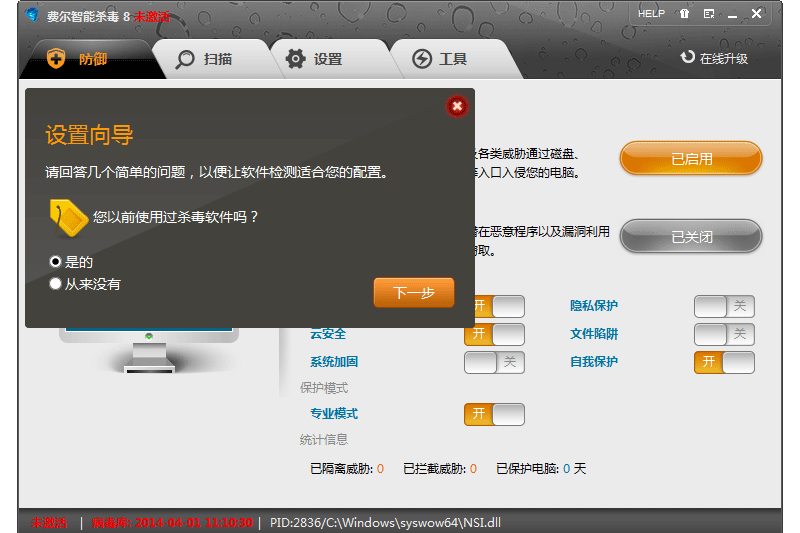The image size is (800, 533).
Task: Click 未激活 in the status bar
Action: (x=49, y=522)
